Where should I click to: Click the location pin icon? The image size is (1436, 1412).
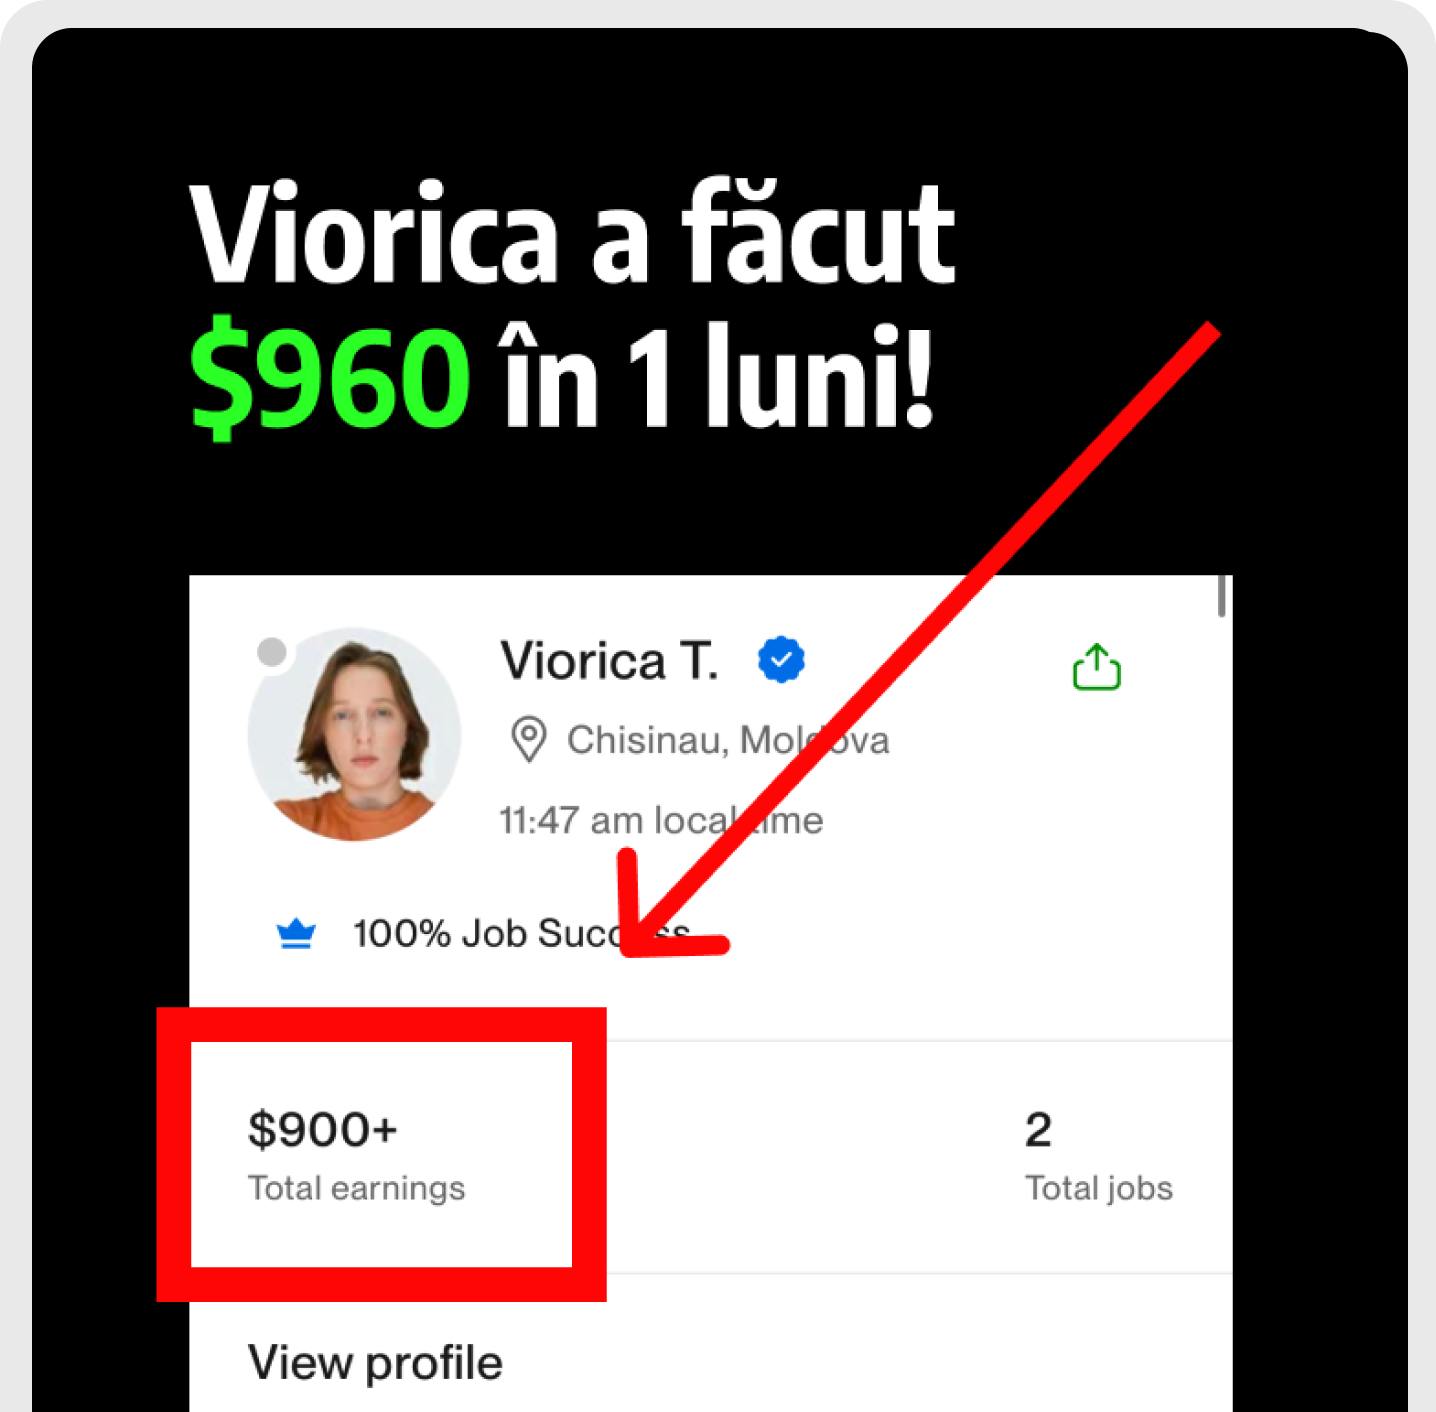[528, 740]
